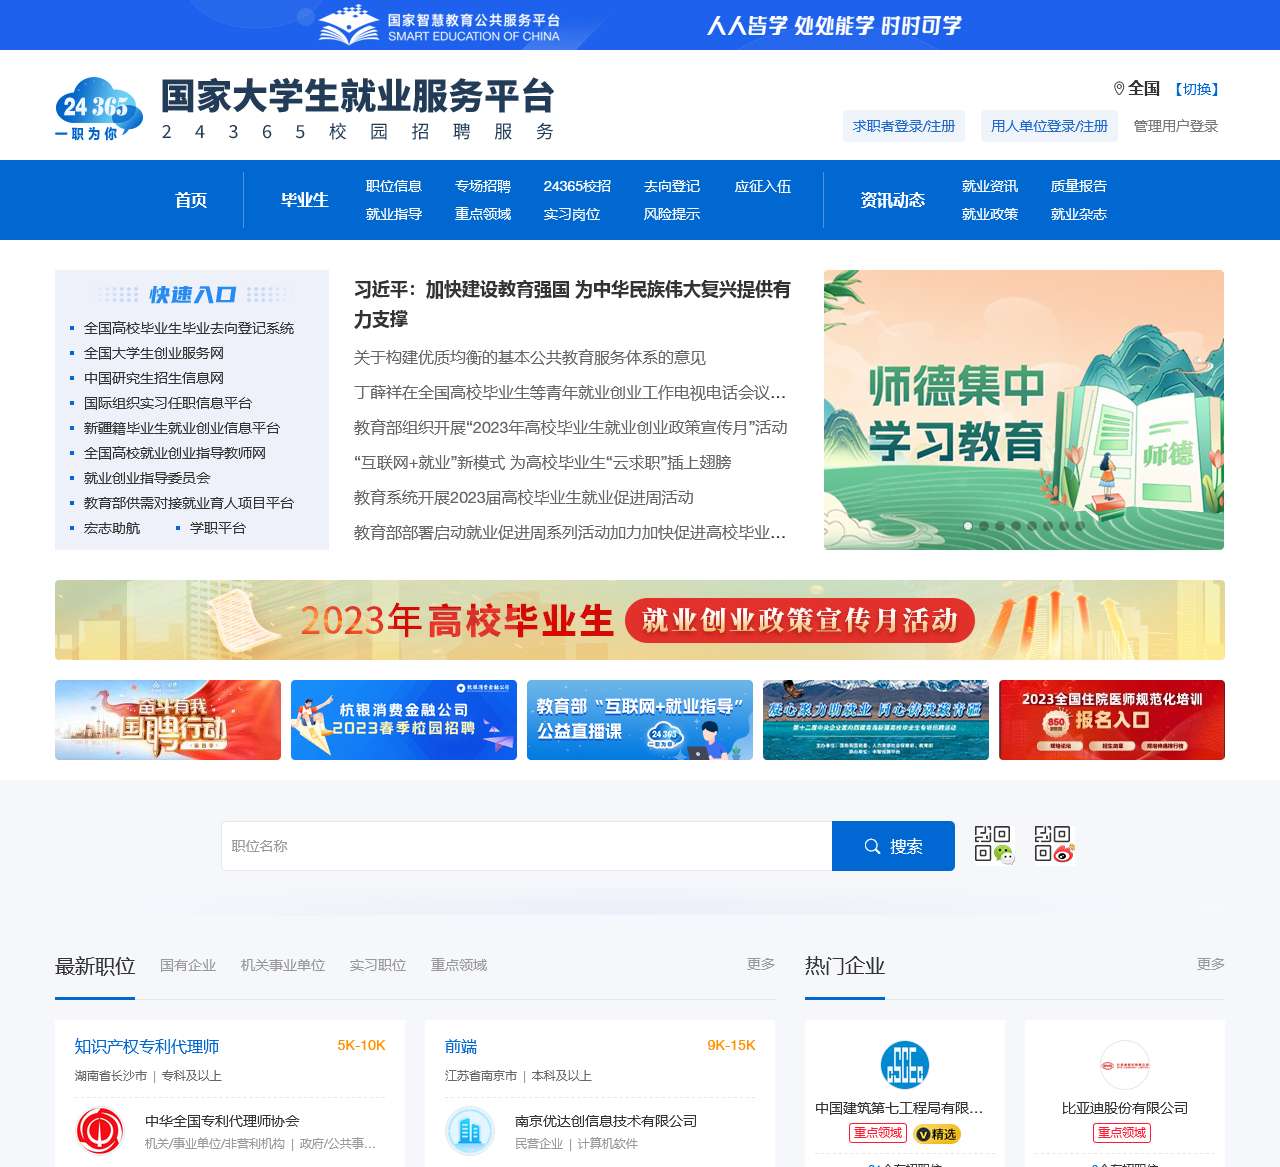This screenshot has height=1167, width=1280.
Task: Open 全国高校毕业生去向登记系统 quick link
Action: coord(189,328)
